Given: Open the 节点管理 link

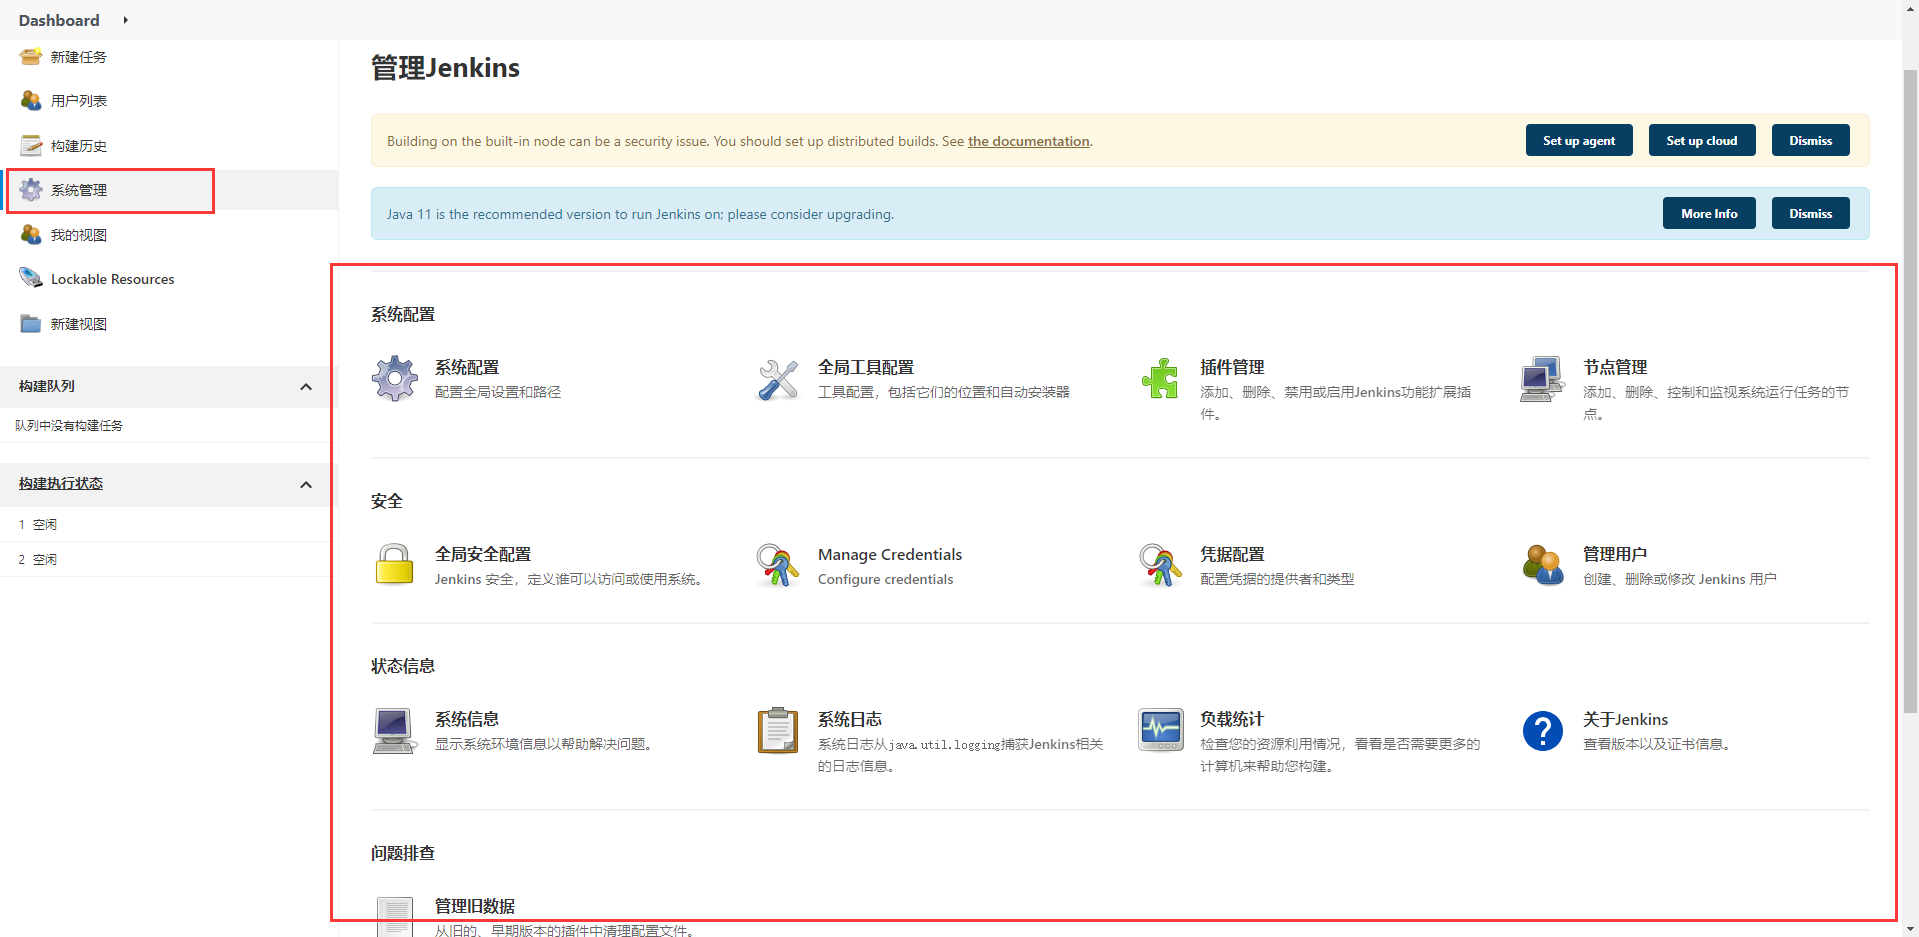Looking at the screenshot, I should click(1615, 367).
